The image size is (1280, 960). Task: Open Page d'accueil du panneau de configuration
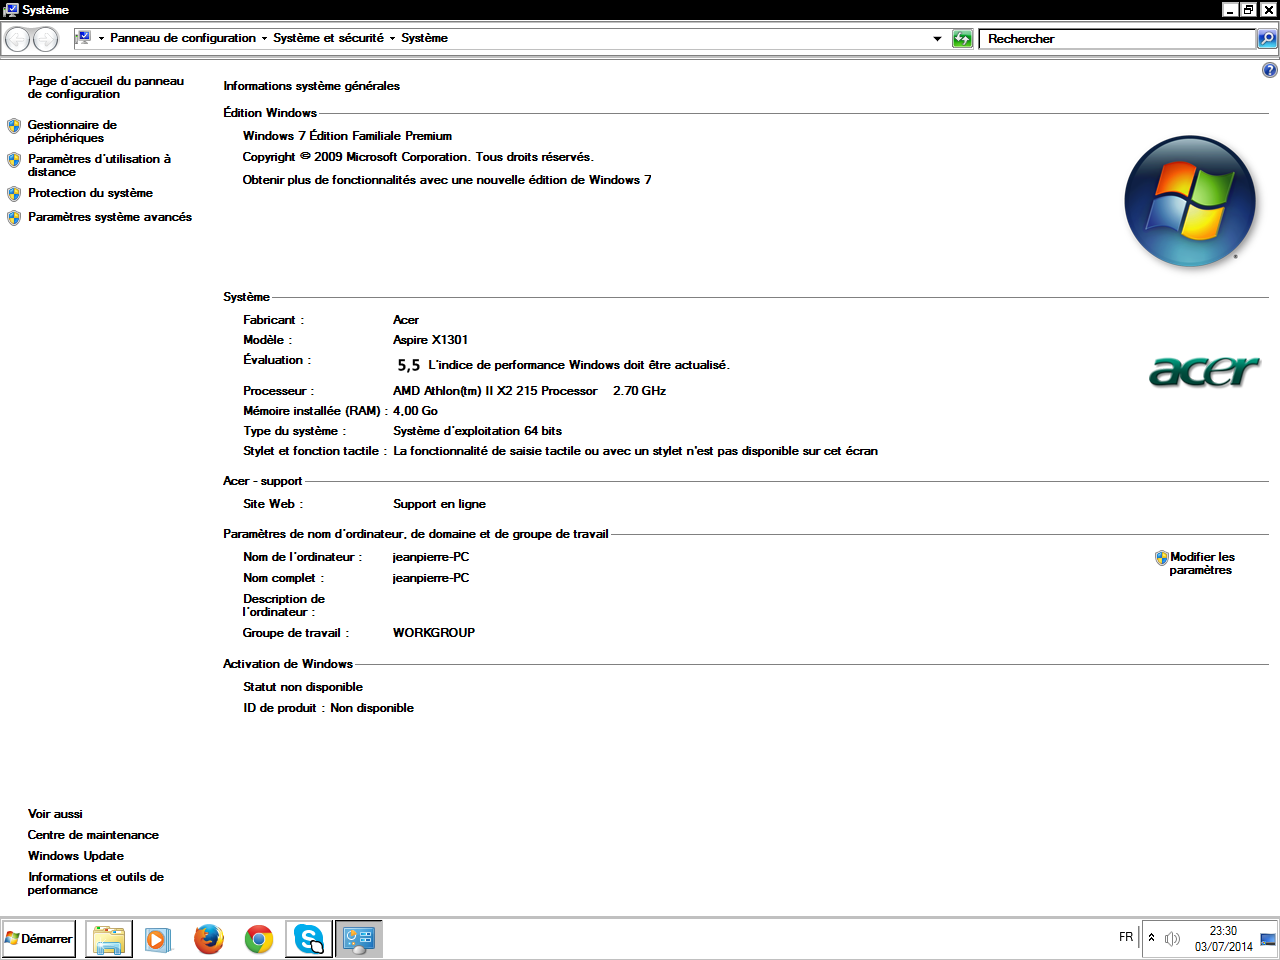[106, 87]
